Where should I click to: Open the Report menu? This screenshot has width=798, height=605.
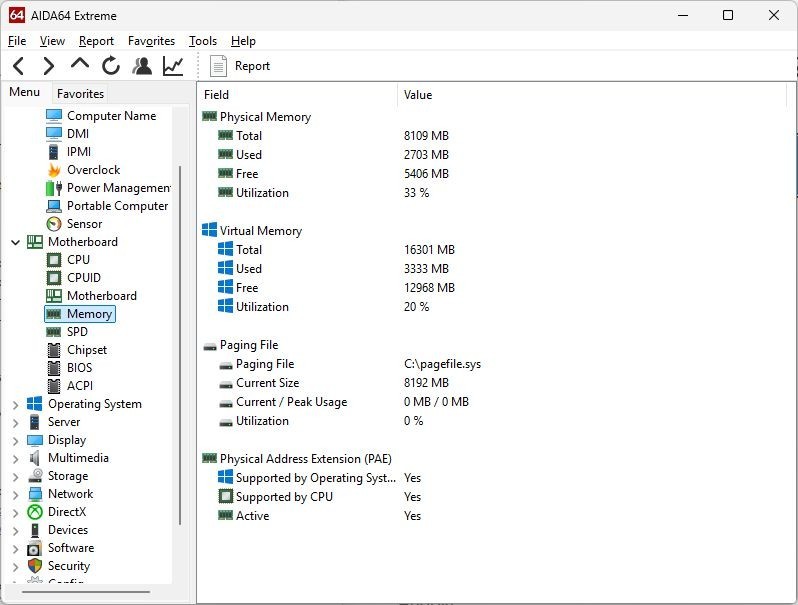[x=96, y=41]
